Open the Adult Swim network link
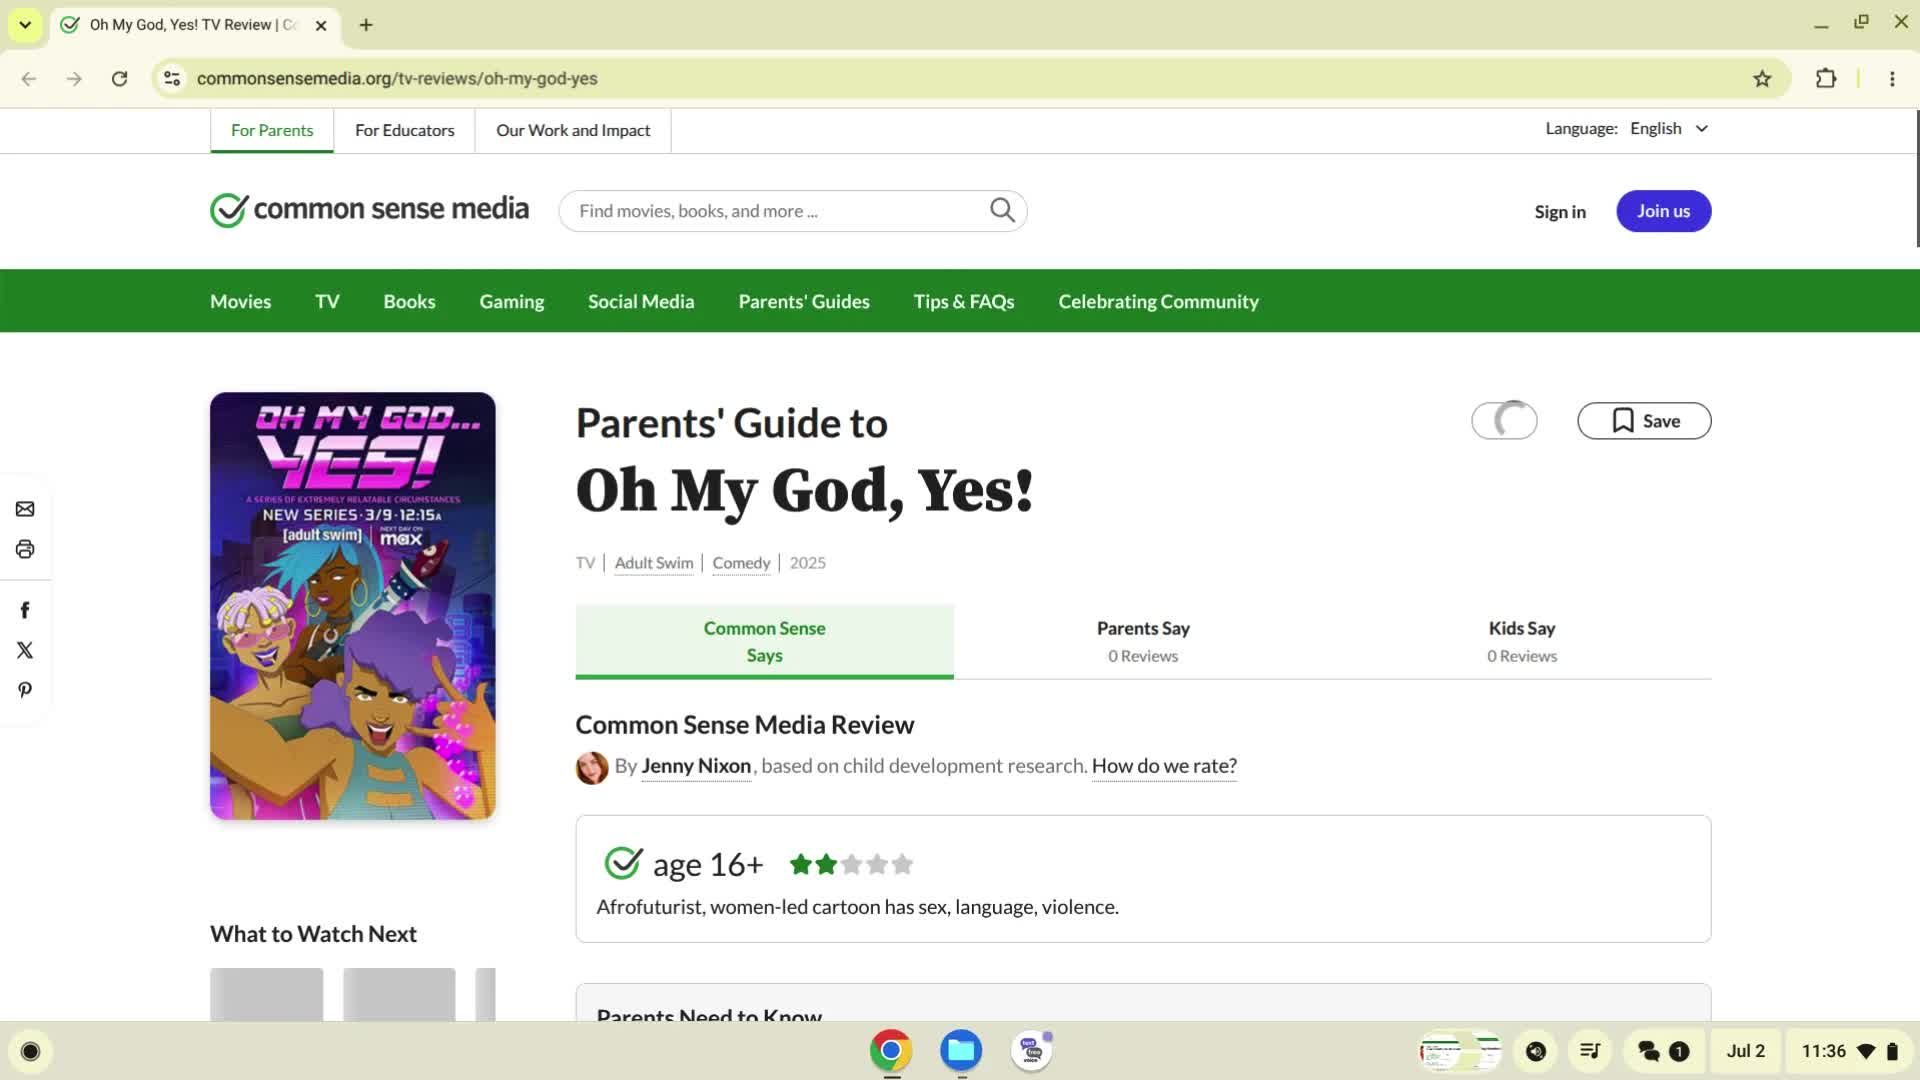 pos(654,563)
